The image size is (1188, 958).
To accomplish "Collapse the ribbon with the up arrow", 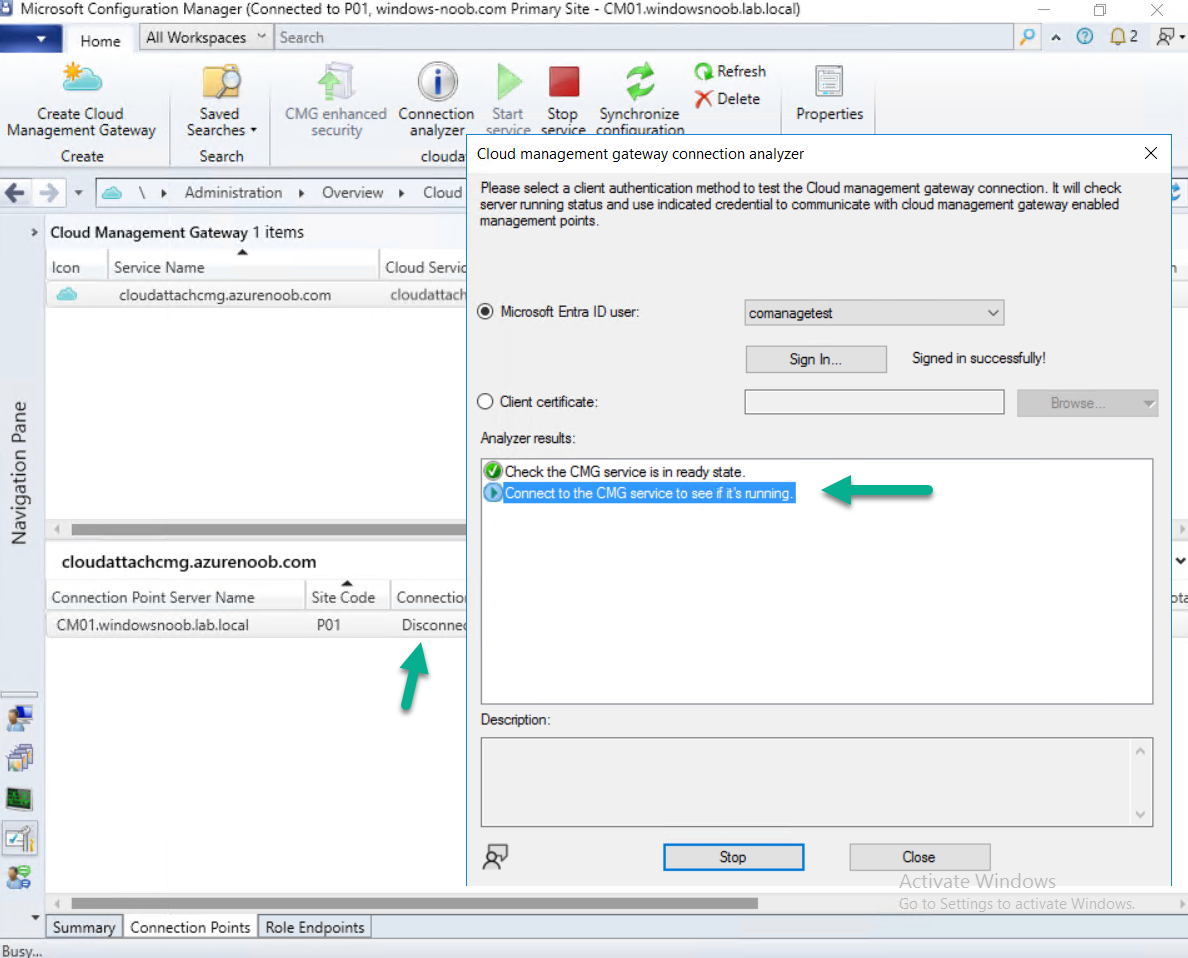I will click(1055, 37).
